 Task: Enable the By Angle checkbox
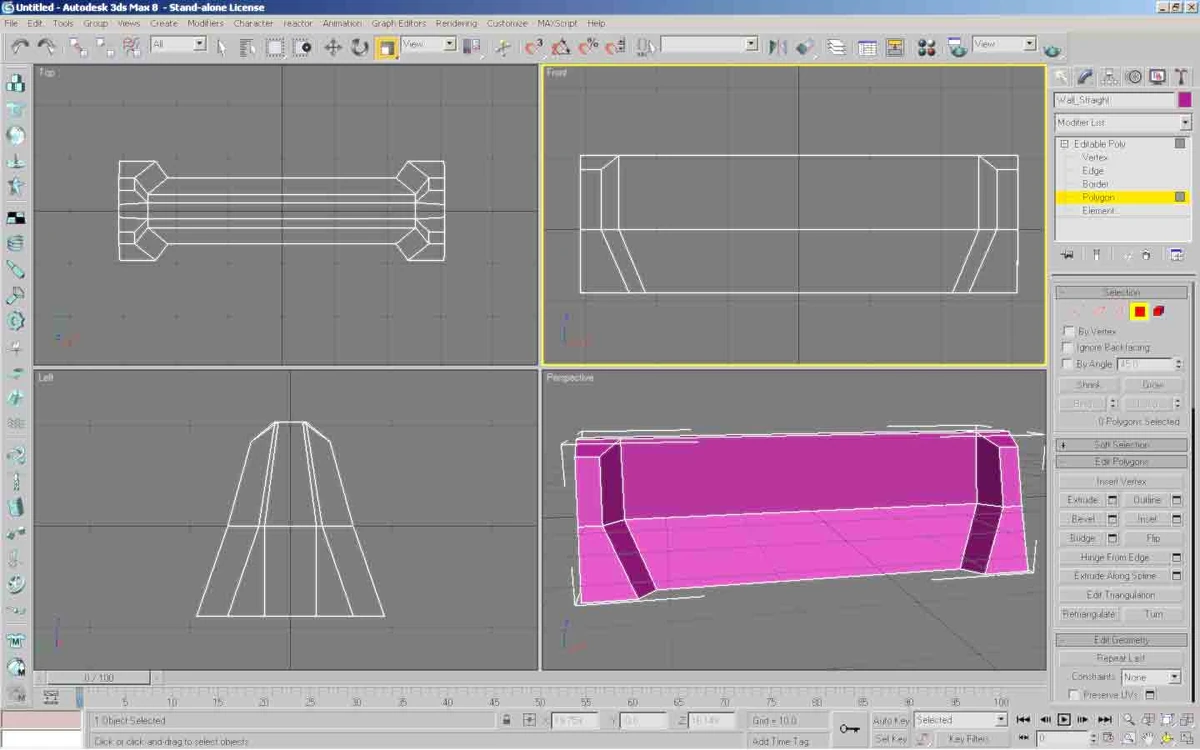(1068, 364)
